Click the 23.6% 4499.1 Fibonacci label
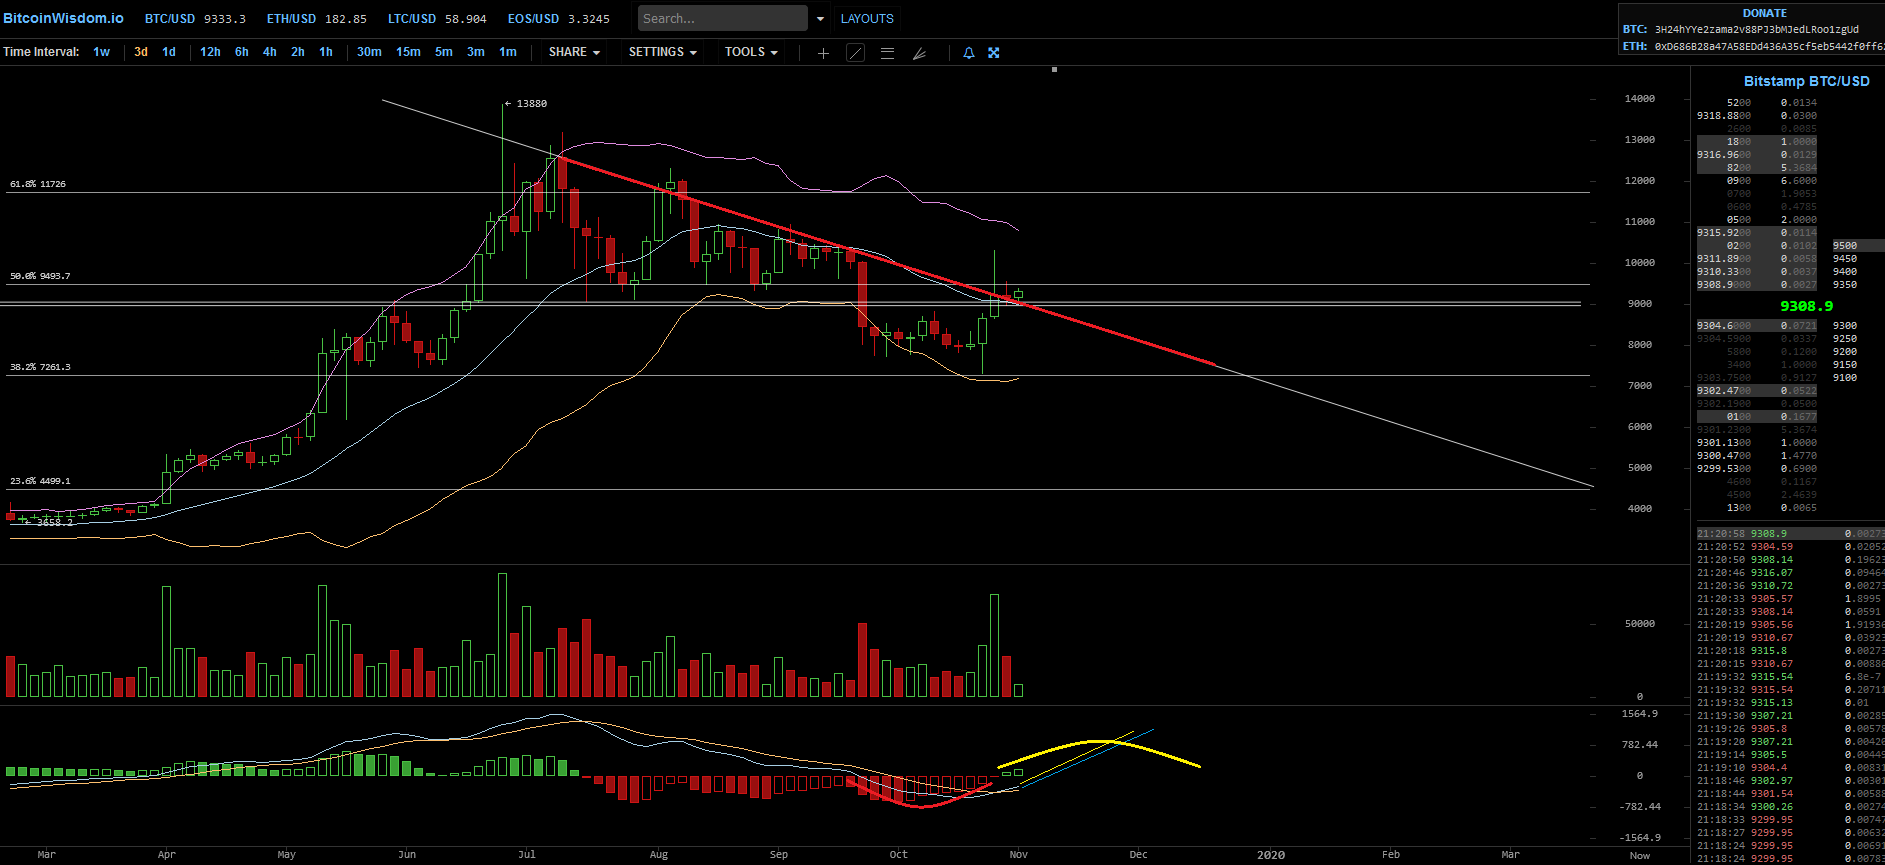The image size is (1885, 865). tap(40, 481)
